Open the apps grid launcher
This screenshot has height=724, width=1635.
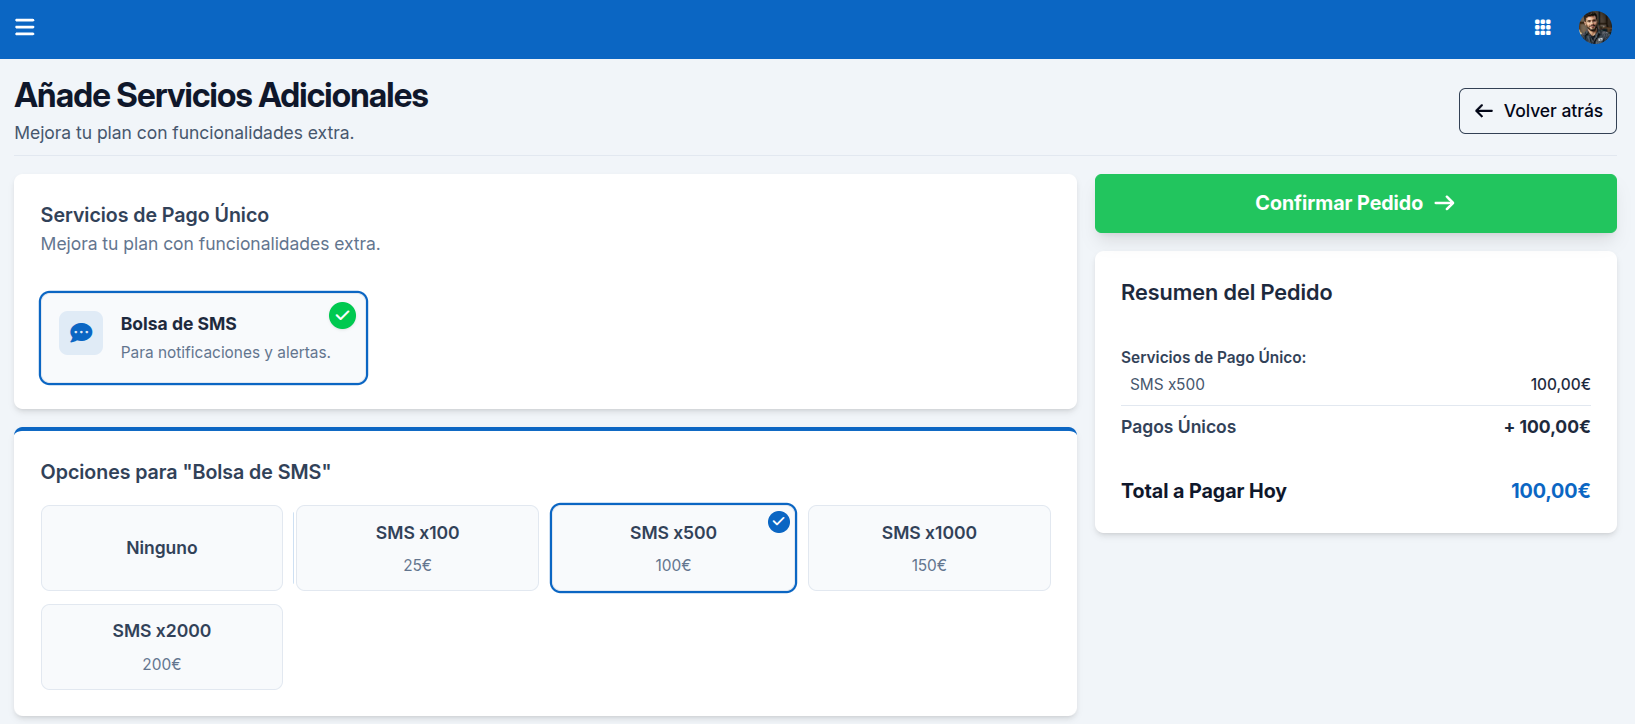click(1542, 28)
